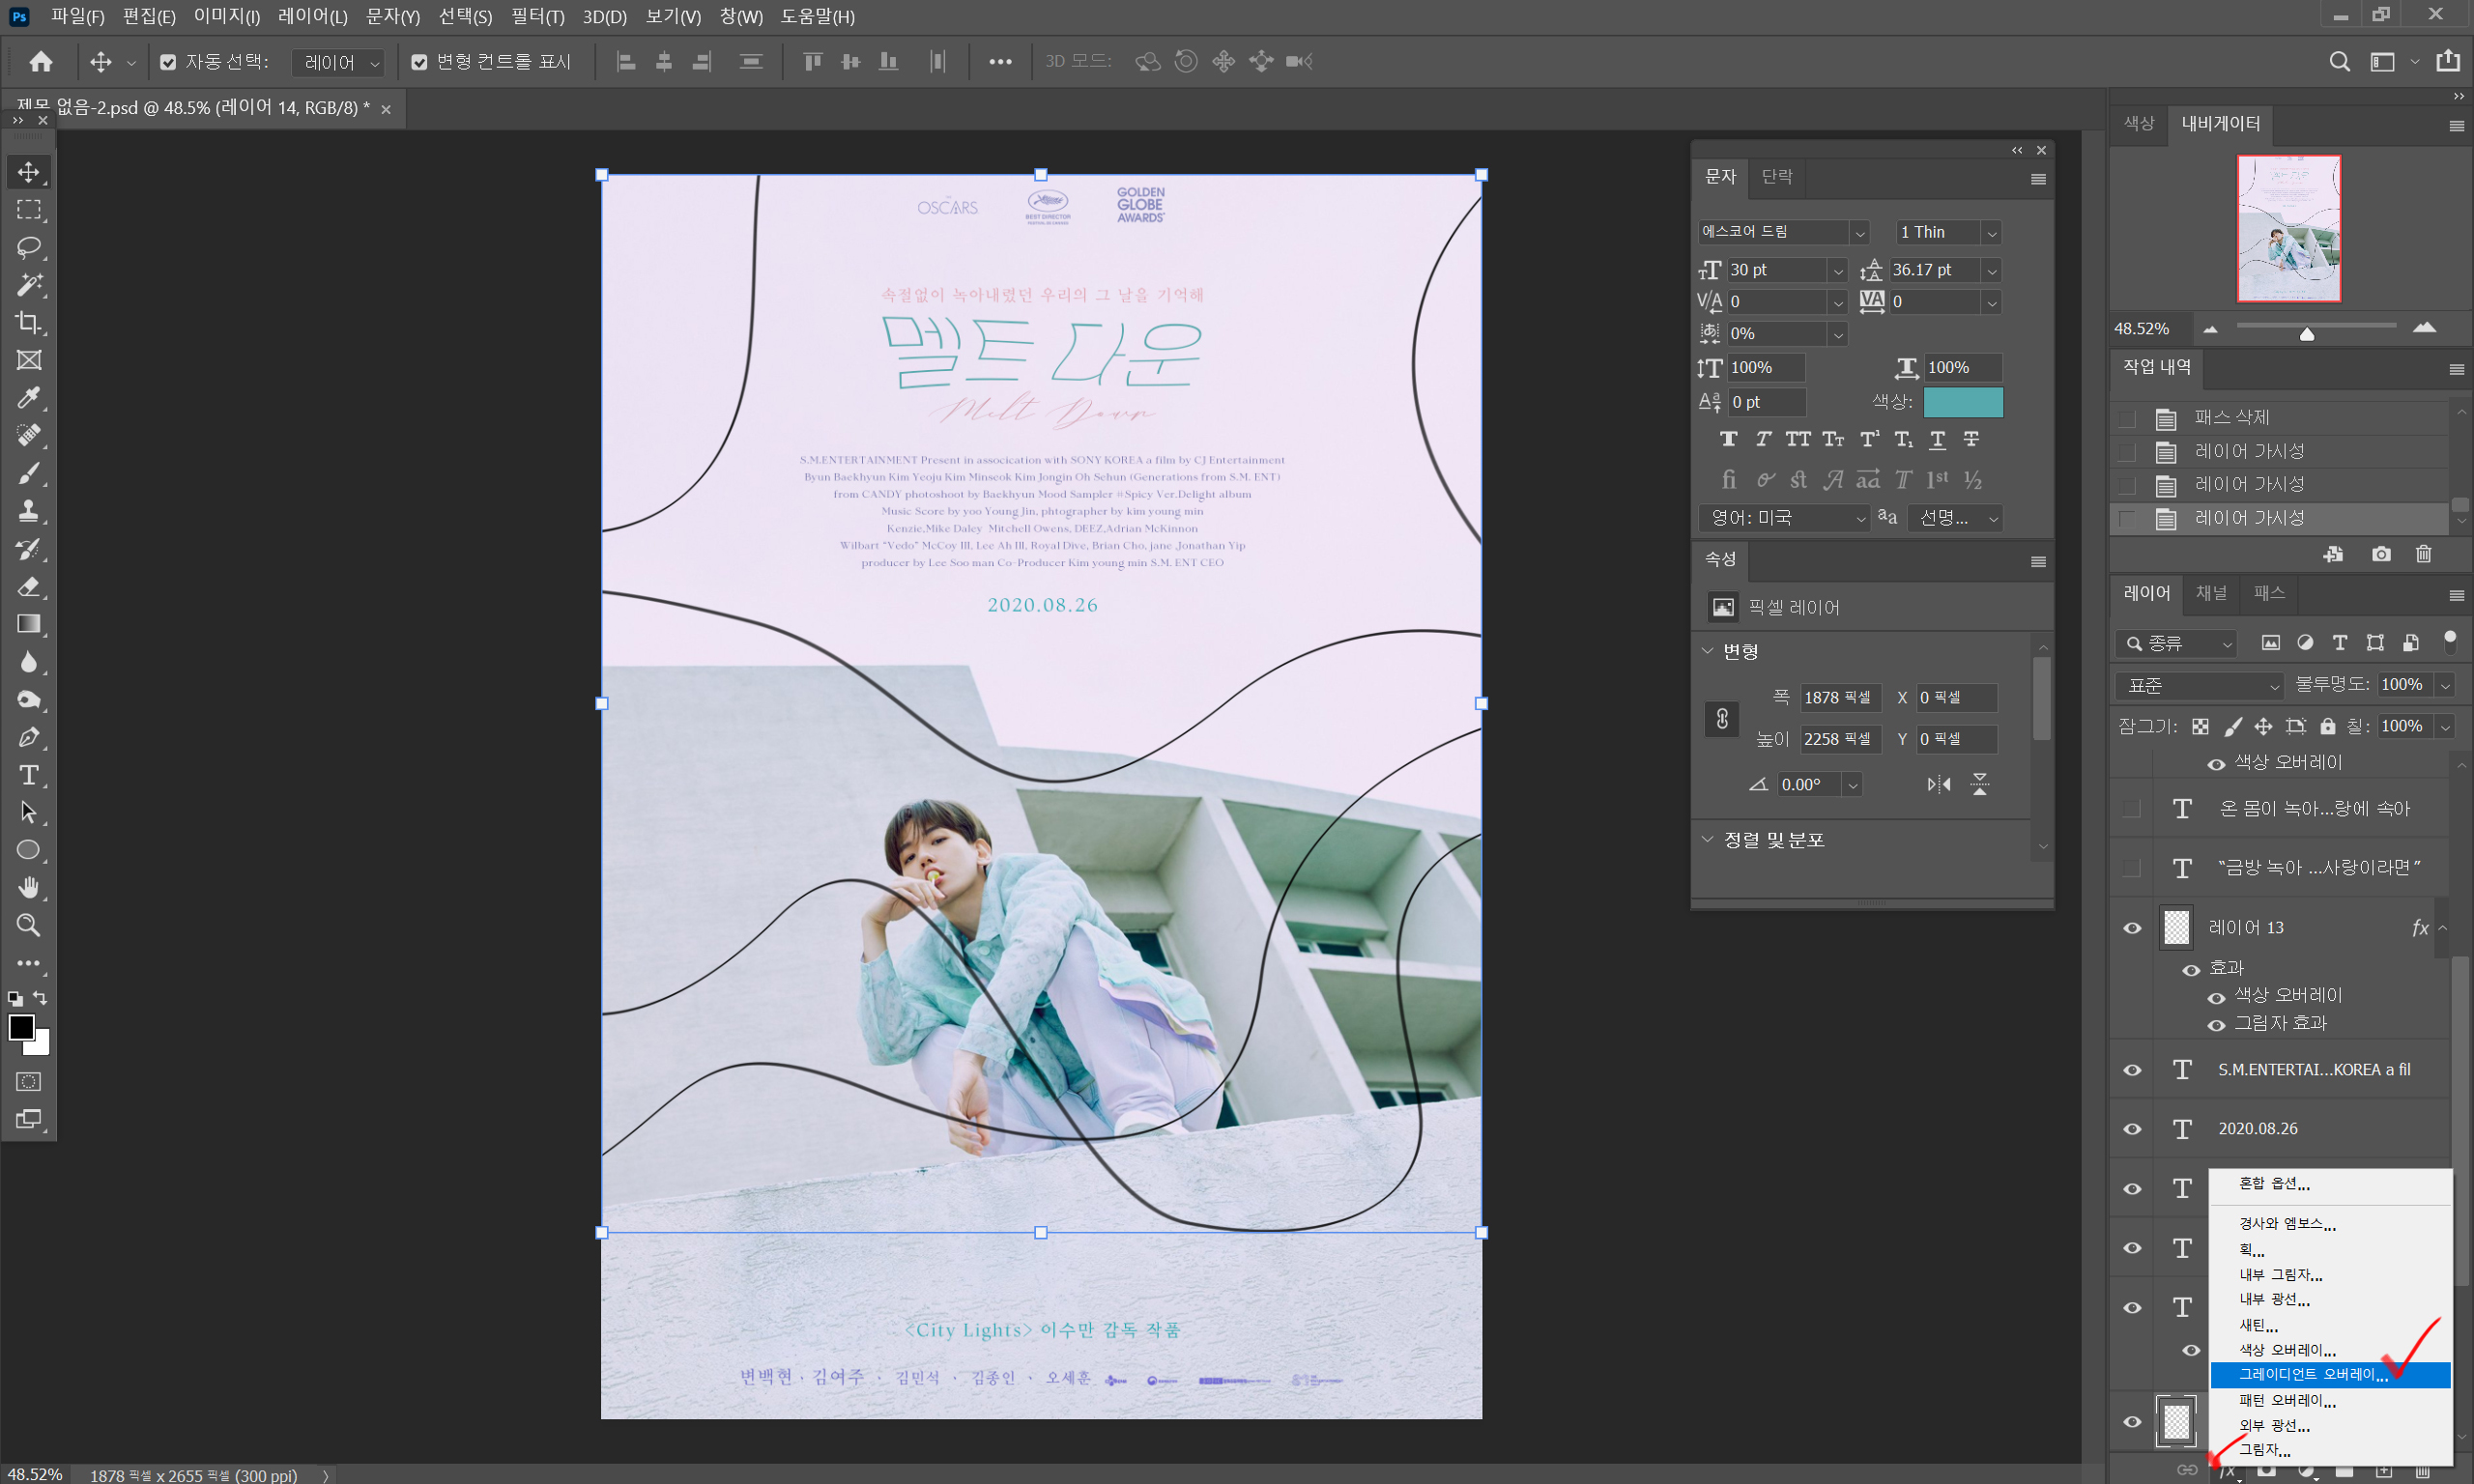Choose 혼합 옵션 from the fx menu
The height and width of the screenshot is (1484, 2474).
pos(2331,1184)
